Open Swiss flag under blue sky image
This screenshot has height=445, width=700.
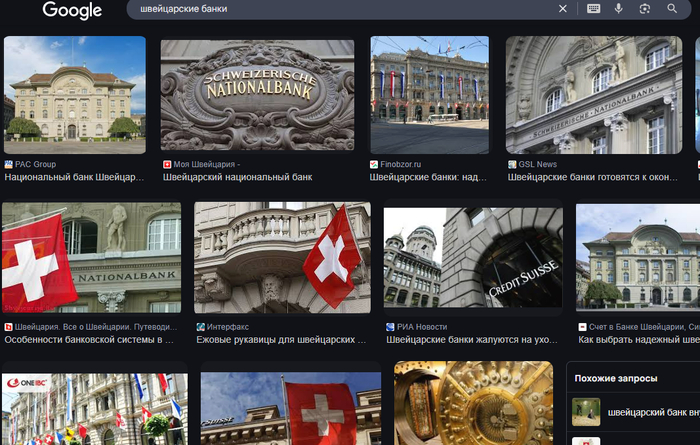[291, 409]
